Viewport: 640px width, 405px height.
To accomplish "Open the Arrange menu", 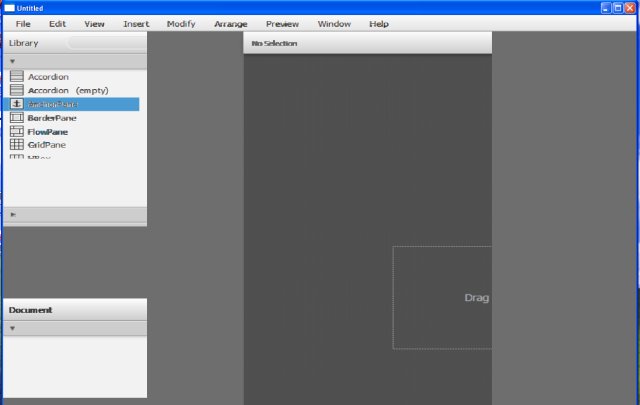I will tap(231, 24).
